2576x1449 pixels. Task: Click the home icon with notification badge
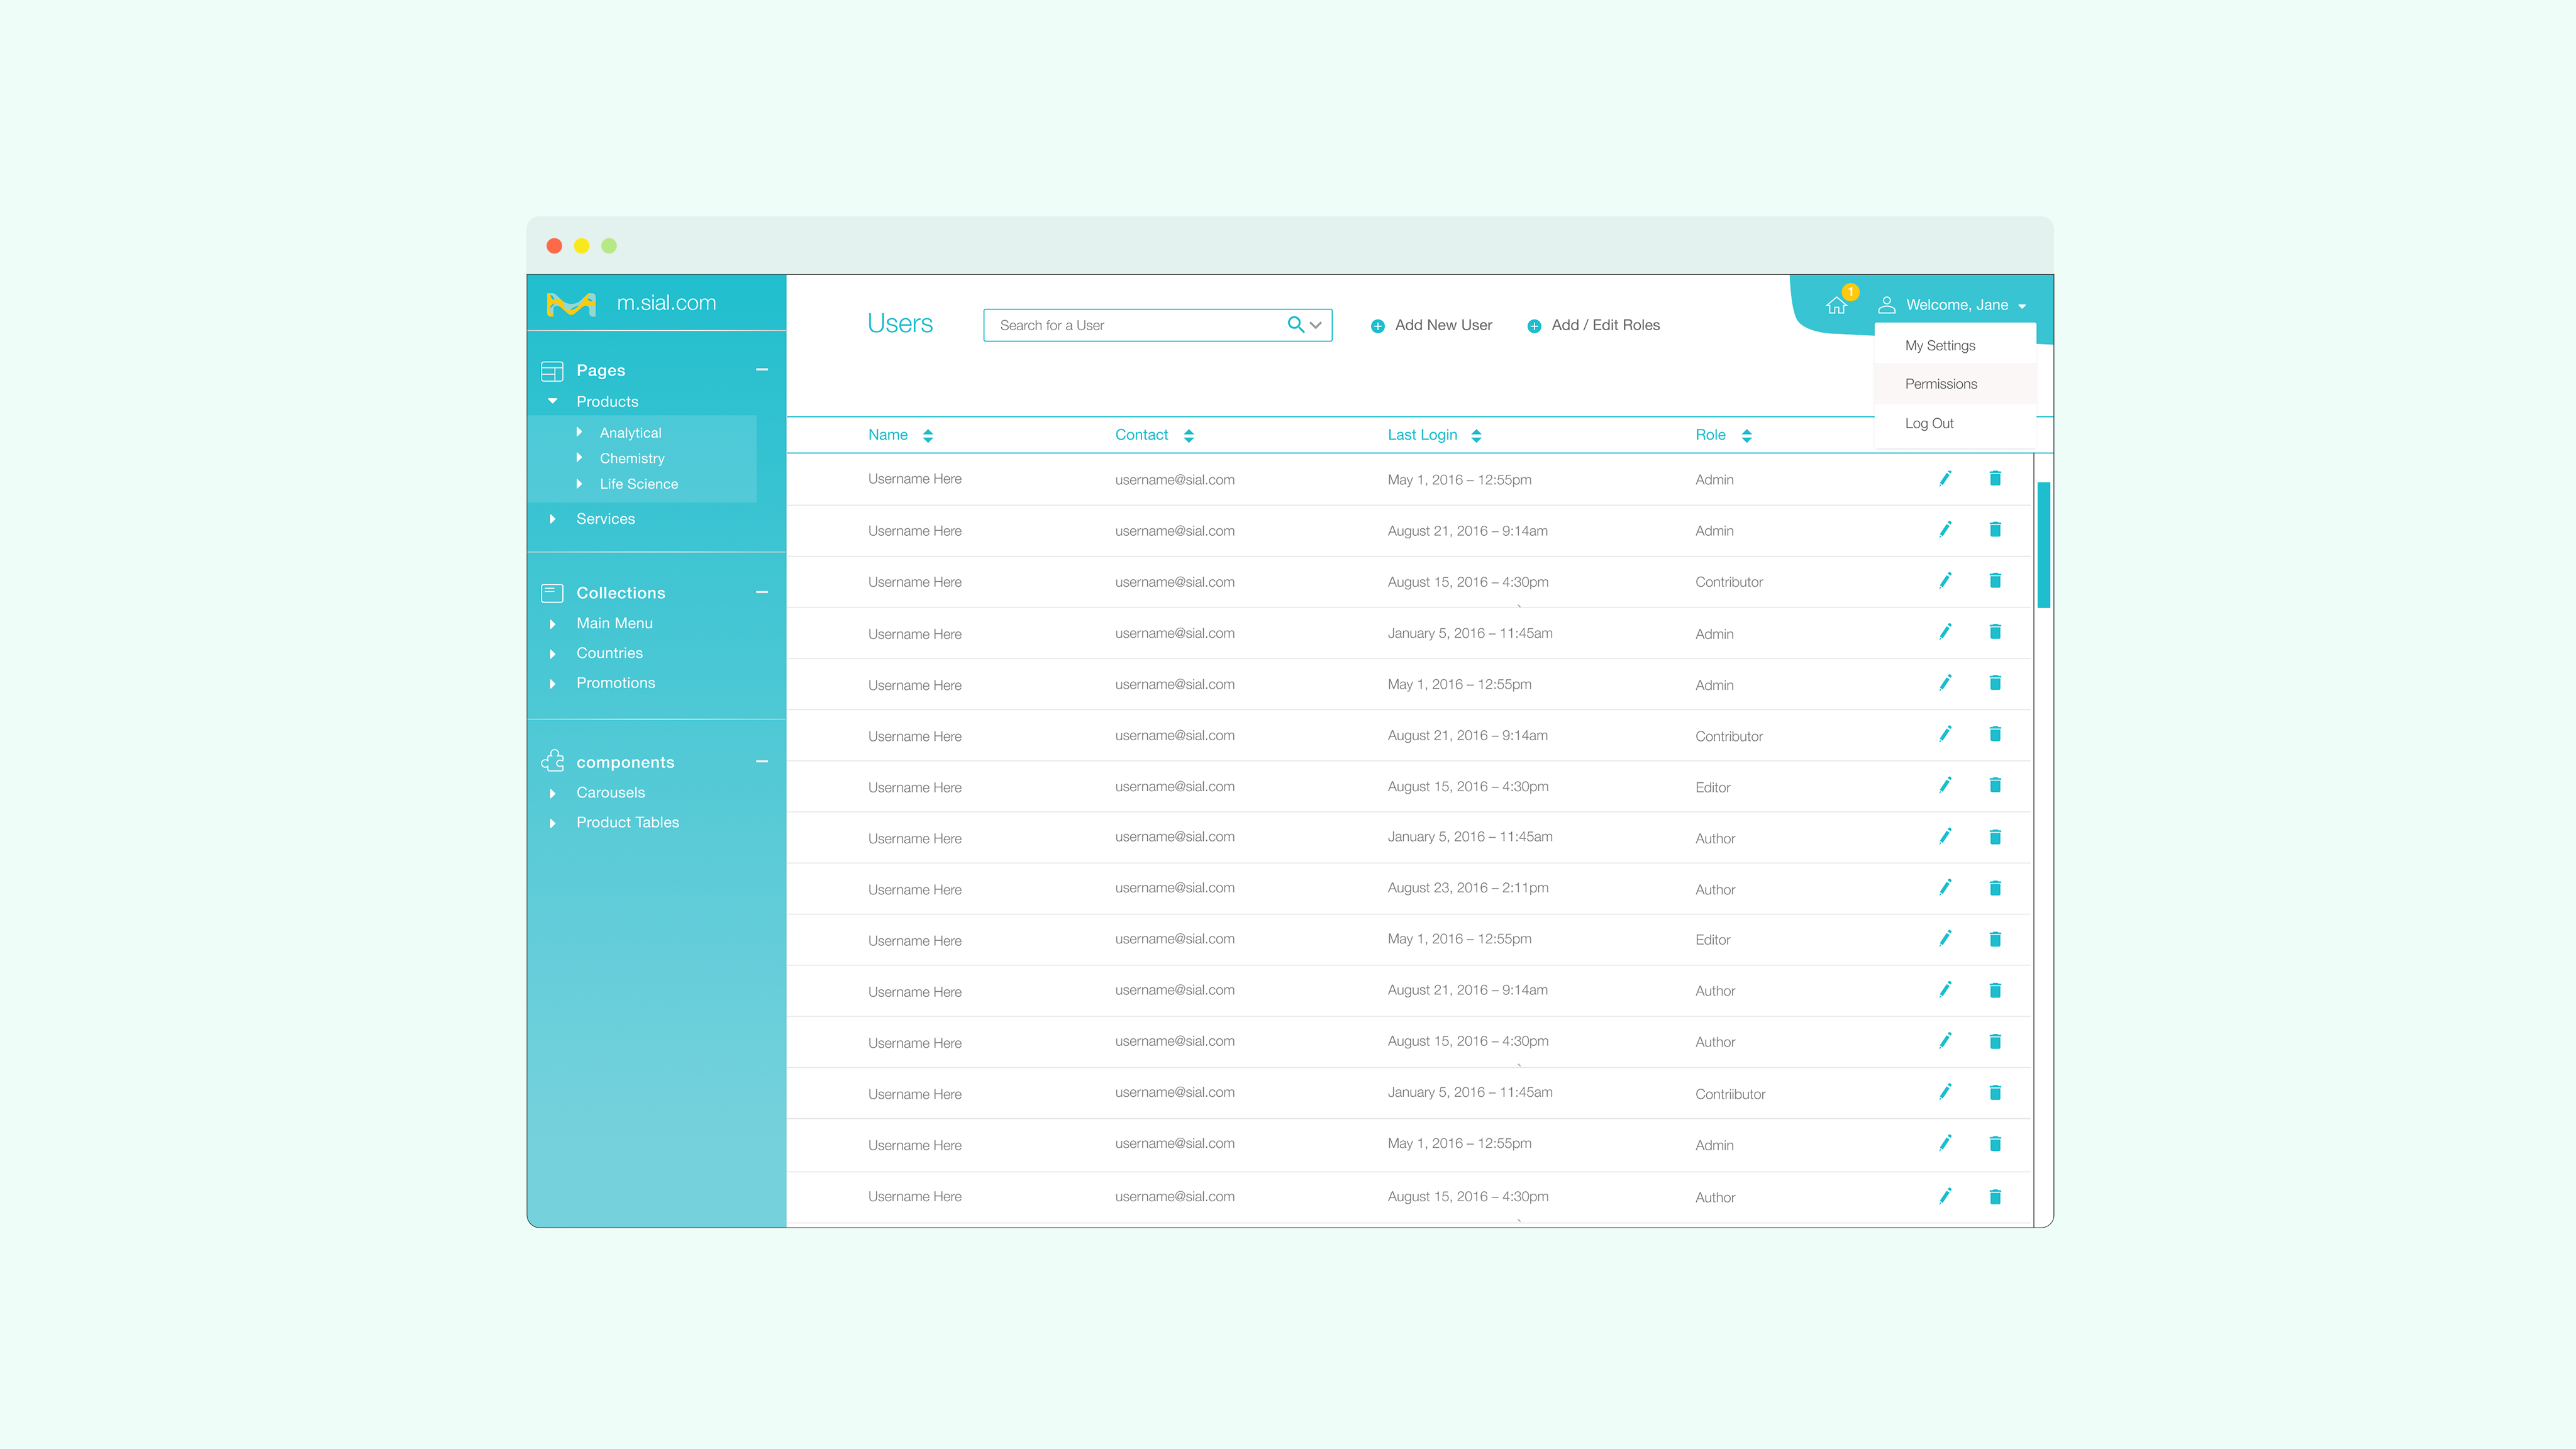point(1838,304)
